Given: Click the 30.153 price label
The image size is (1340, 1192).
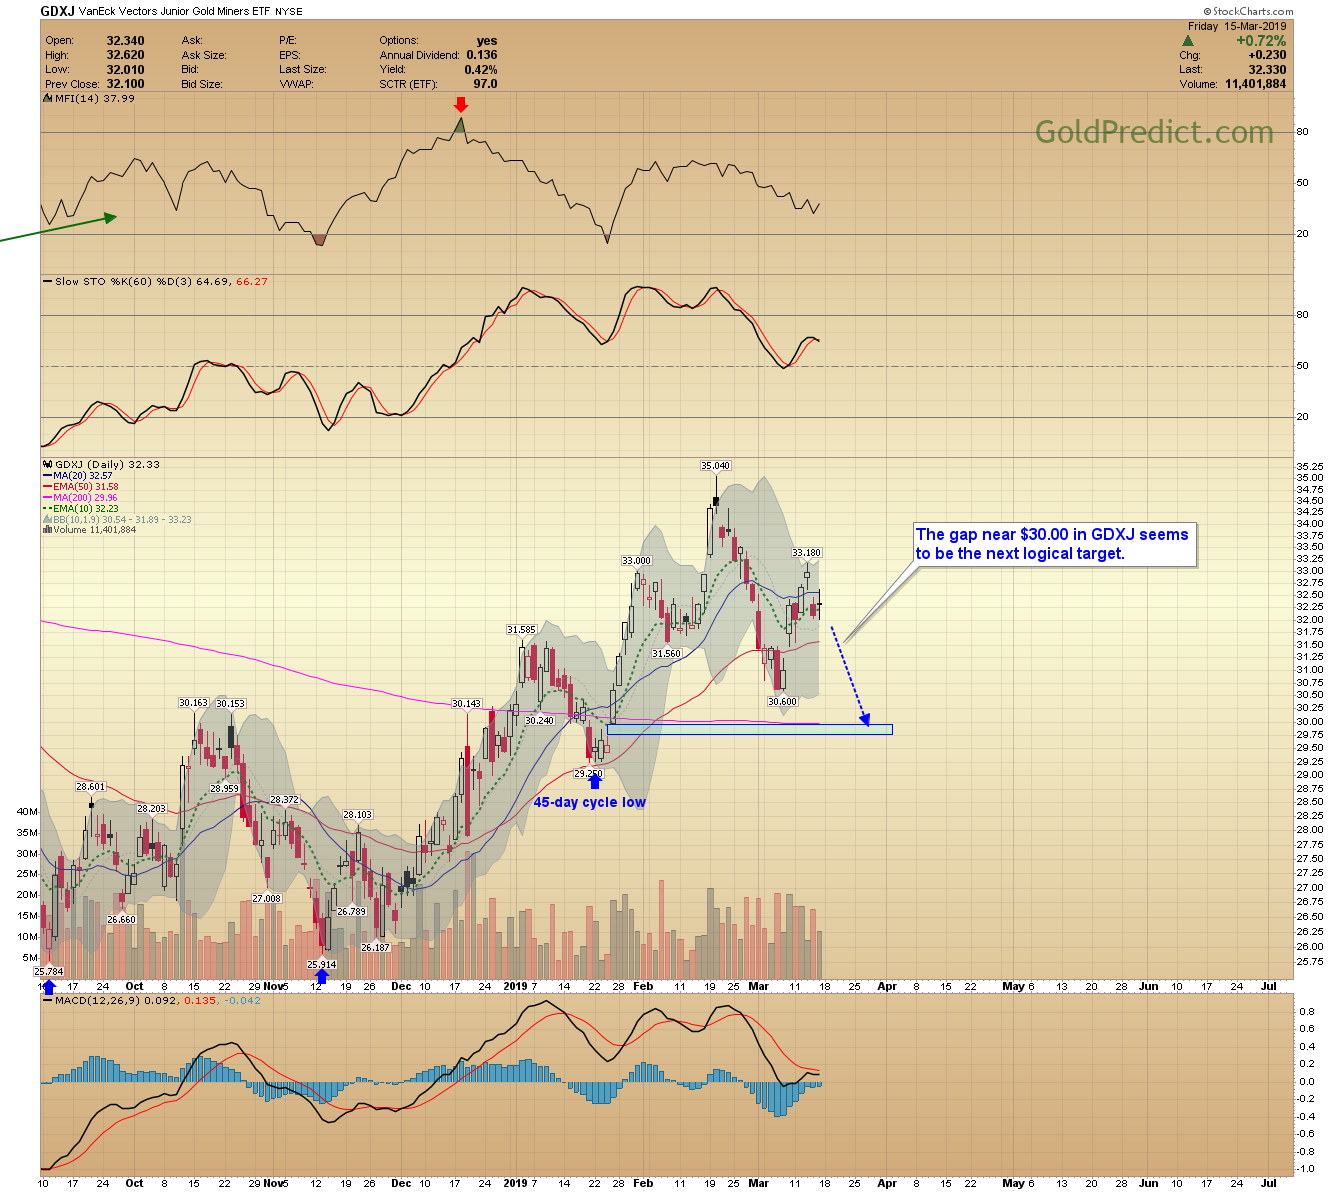Looking at the screenshot, I should pos(230,704).
